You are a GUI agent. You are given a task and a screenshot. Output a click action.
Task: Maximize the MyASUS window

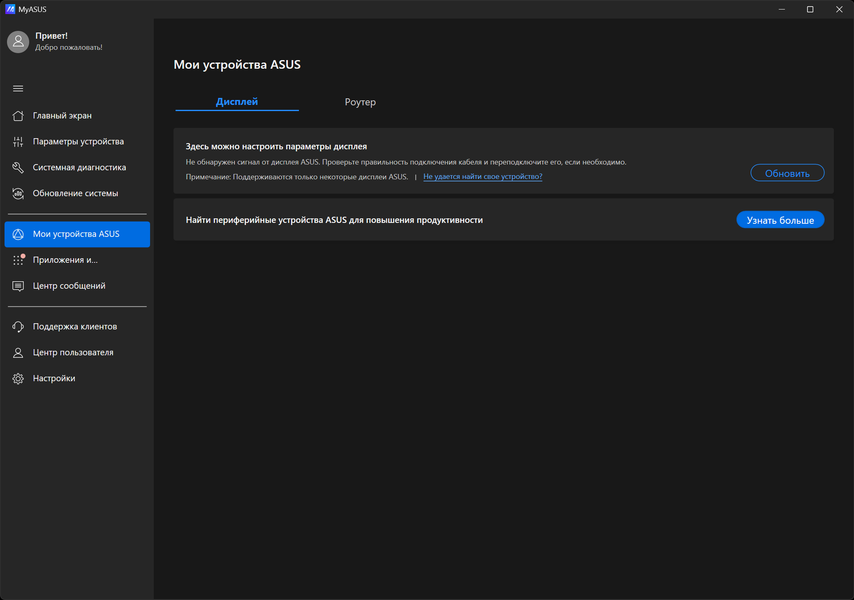click(810, 9)
